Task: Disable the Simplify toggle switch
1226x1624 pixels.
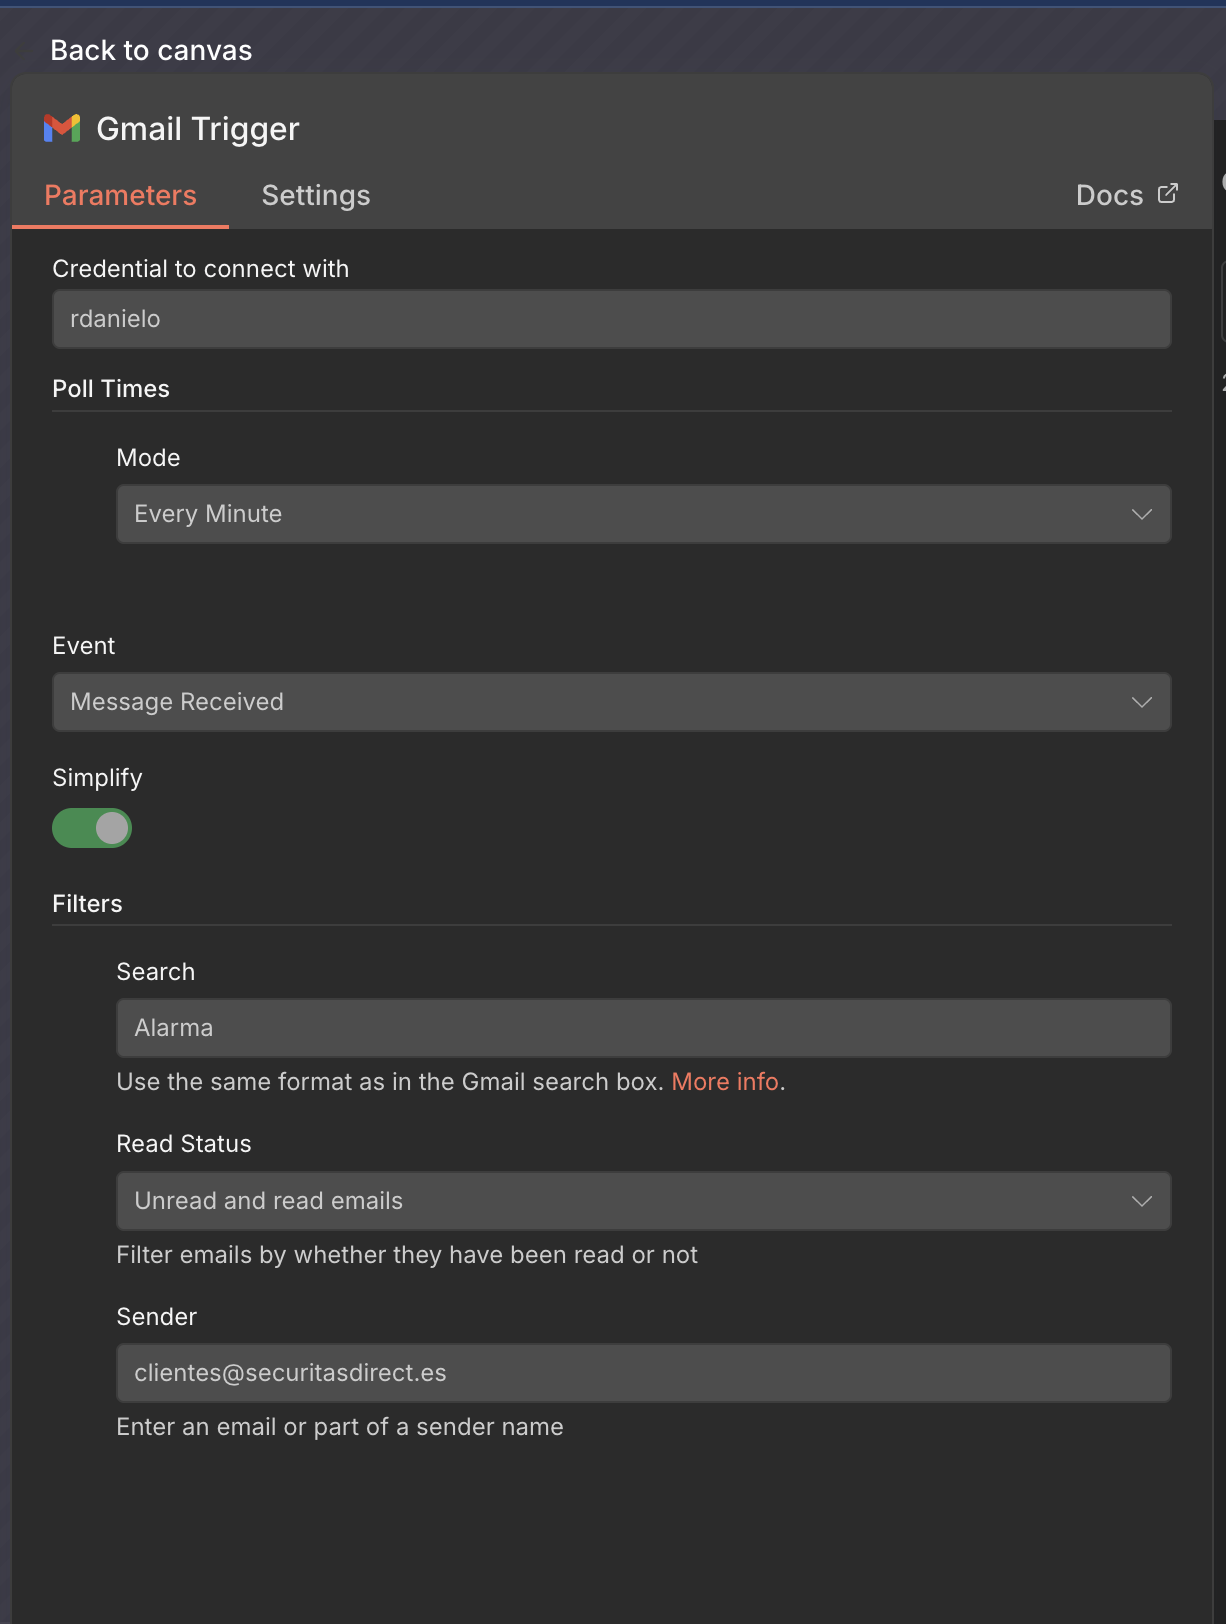Action: pos(92,828)
